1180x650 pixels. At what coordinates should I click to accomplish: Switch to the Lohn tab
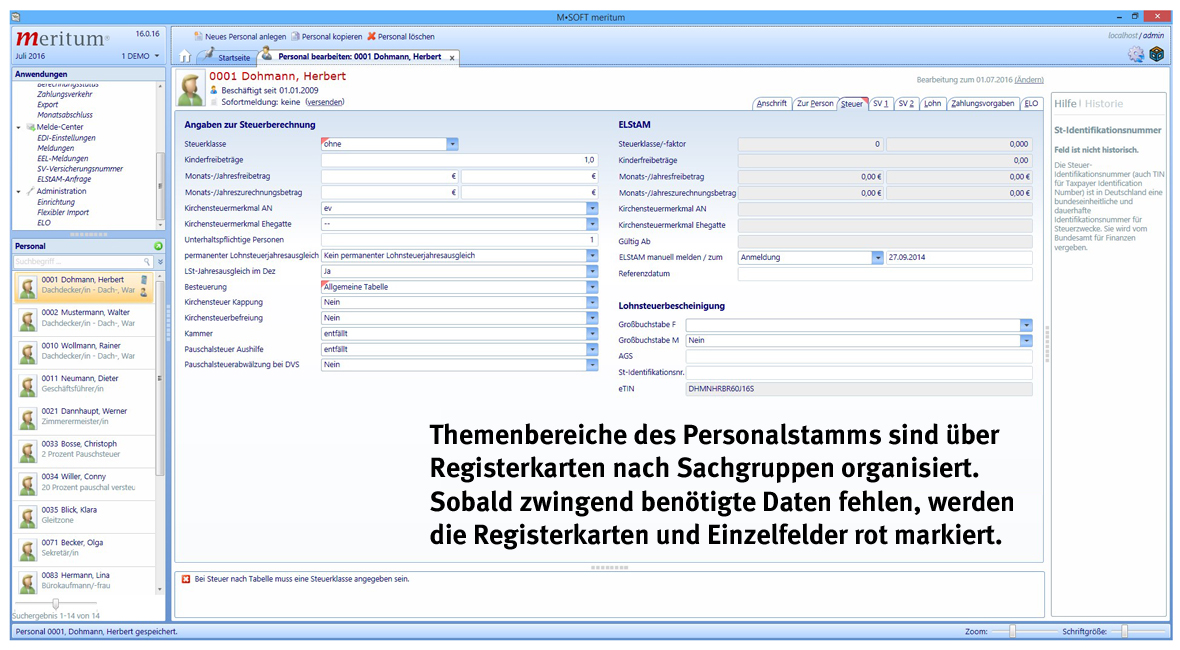[932, 103]
